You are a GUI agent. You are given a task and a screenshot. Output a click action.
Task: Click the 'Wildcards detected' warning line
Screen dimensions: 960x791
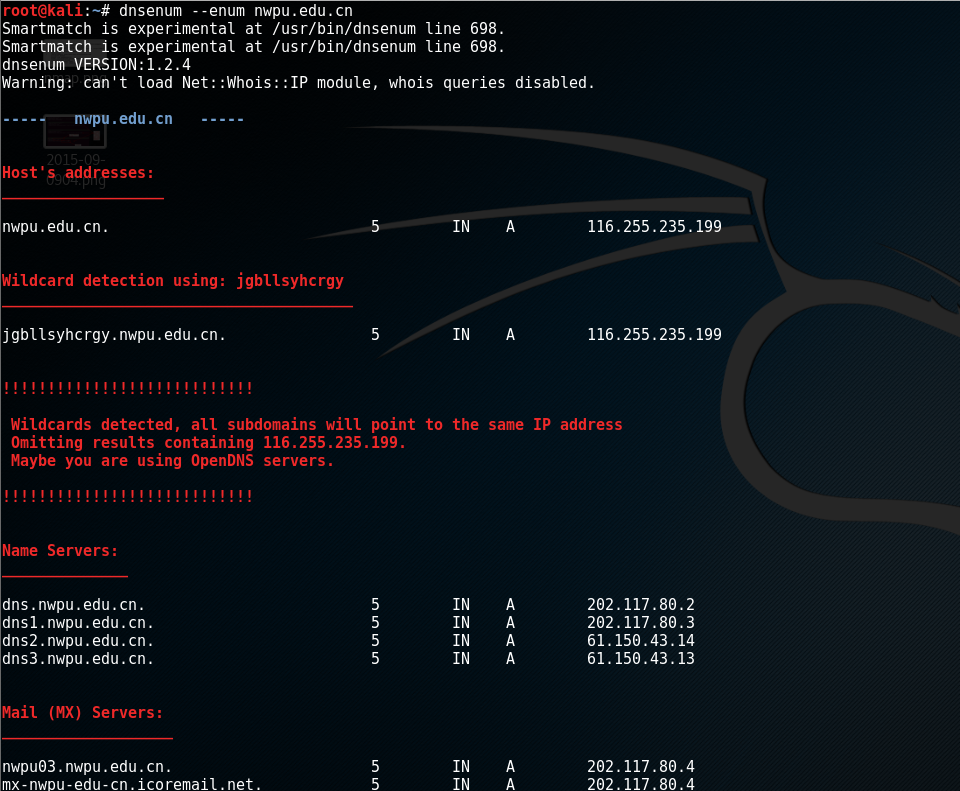click(x=317, y=425)
